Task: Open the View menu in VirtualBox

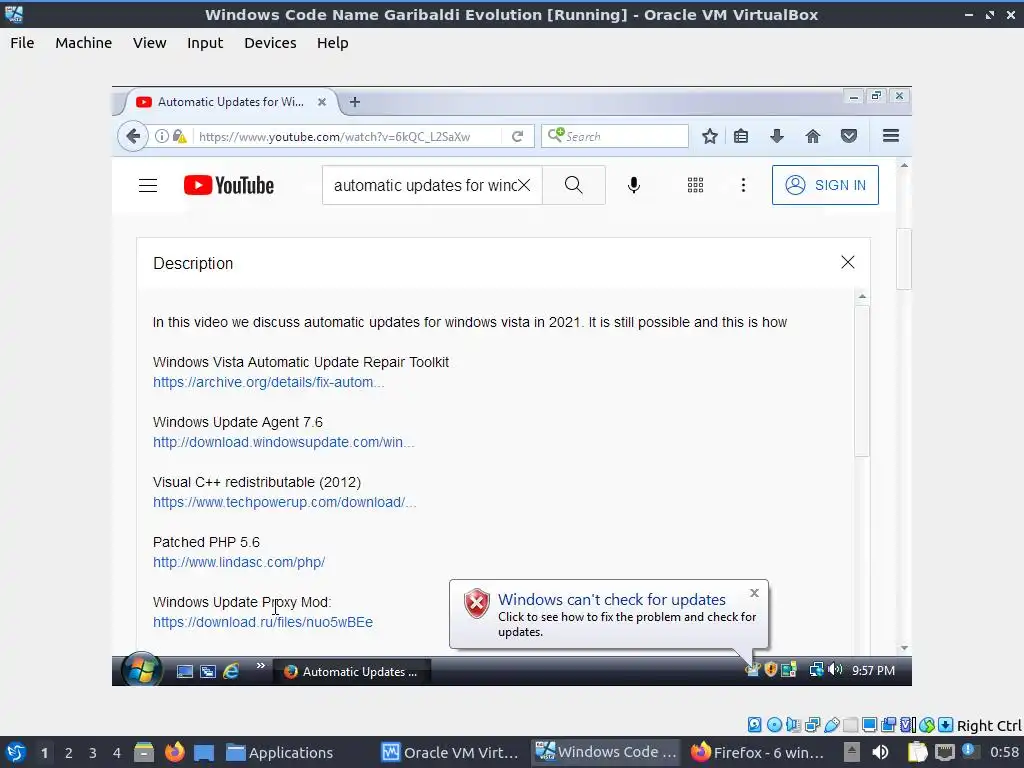Action: point(150,43)
